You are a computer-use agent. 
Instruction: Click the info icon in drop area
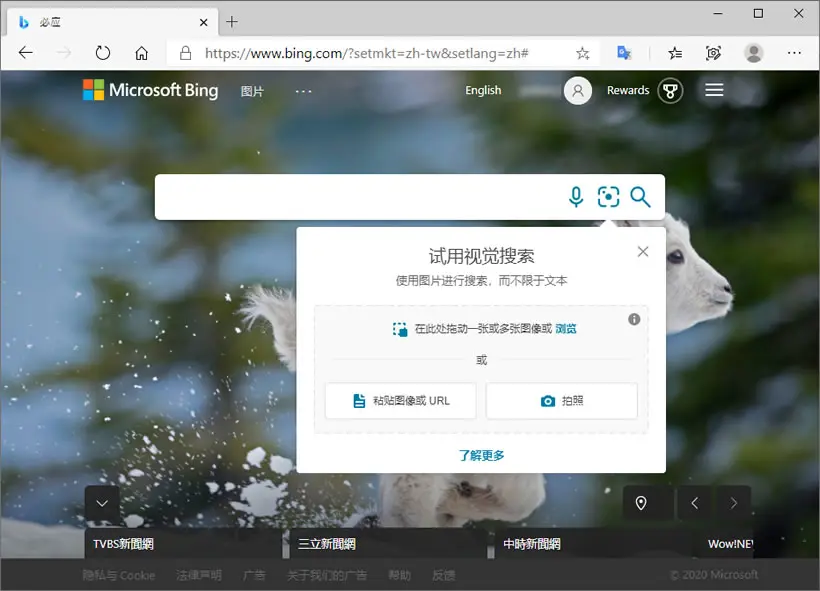pyautogui.click(x=634, y=319)
